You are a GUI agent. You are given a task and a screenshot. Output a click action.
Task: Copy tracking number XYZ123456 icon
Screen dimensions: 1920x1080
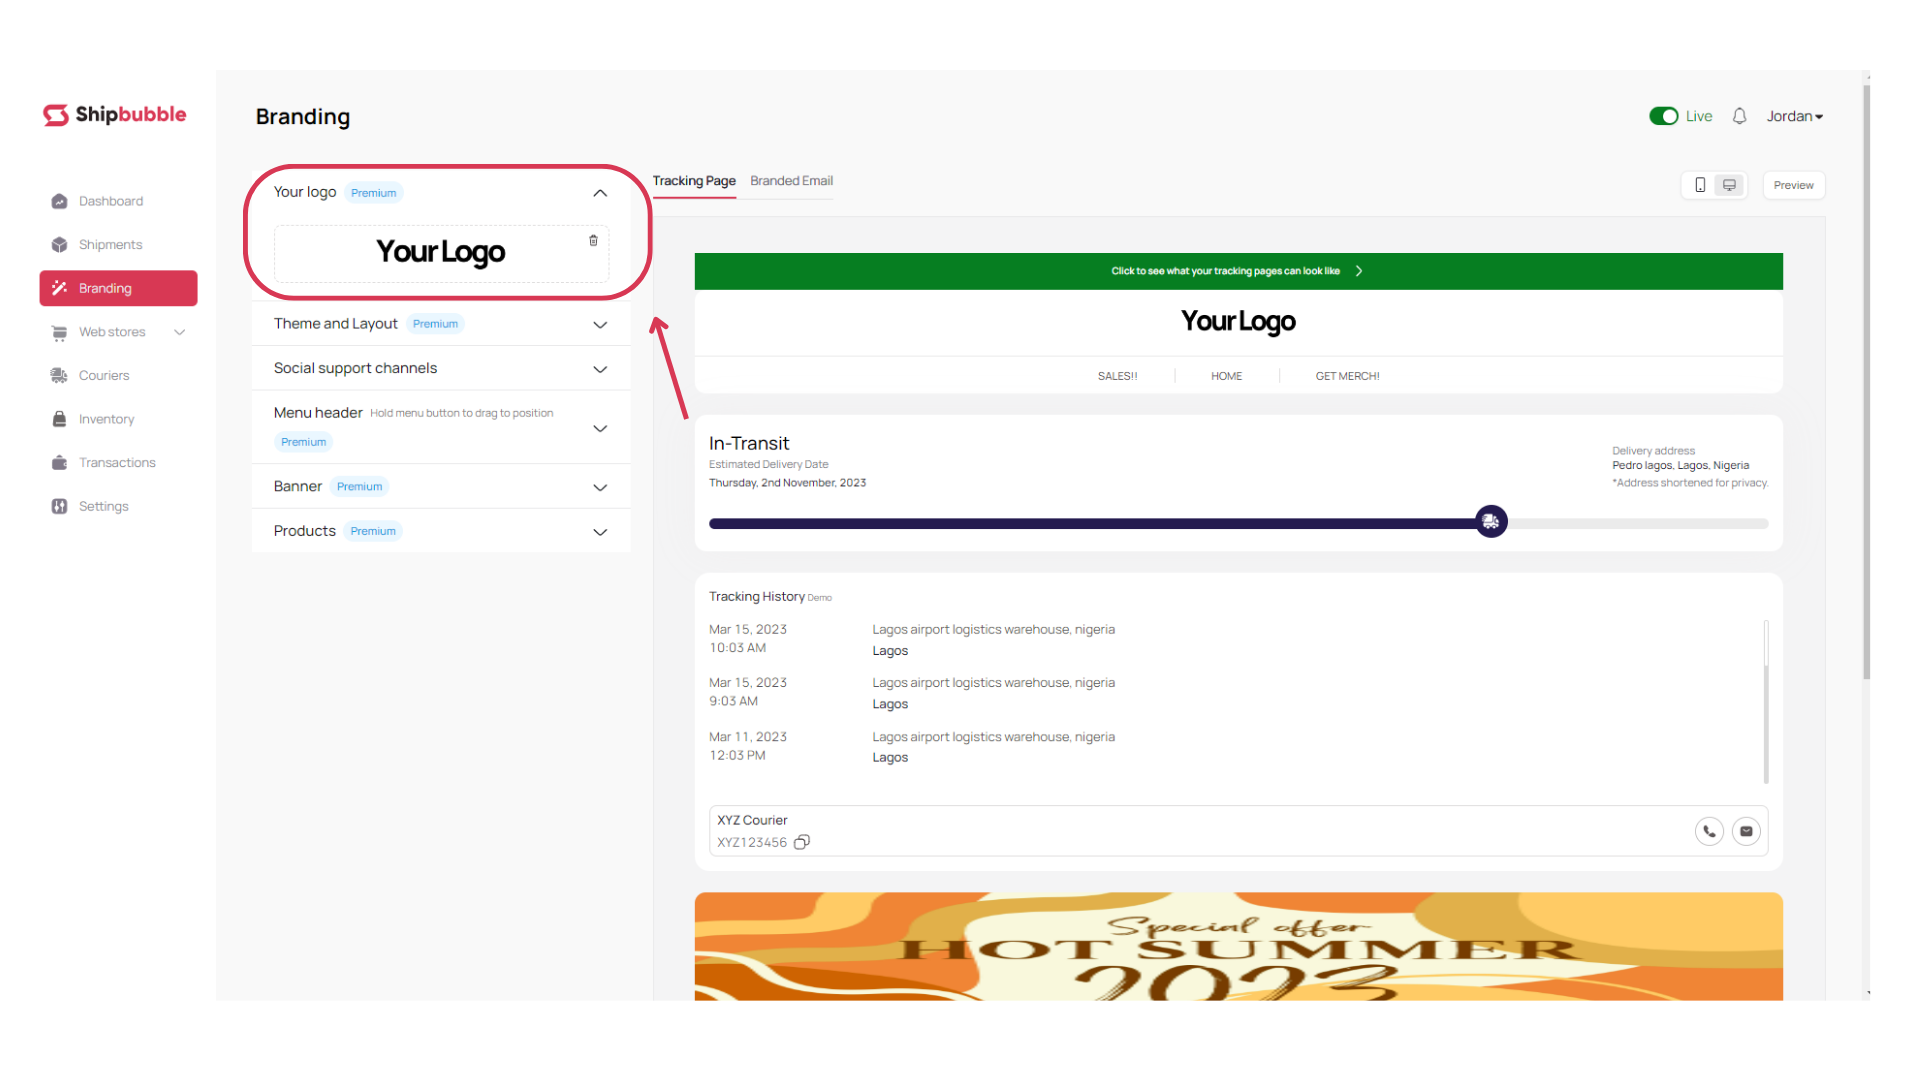(x=802, y=842)
